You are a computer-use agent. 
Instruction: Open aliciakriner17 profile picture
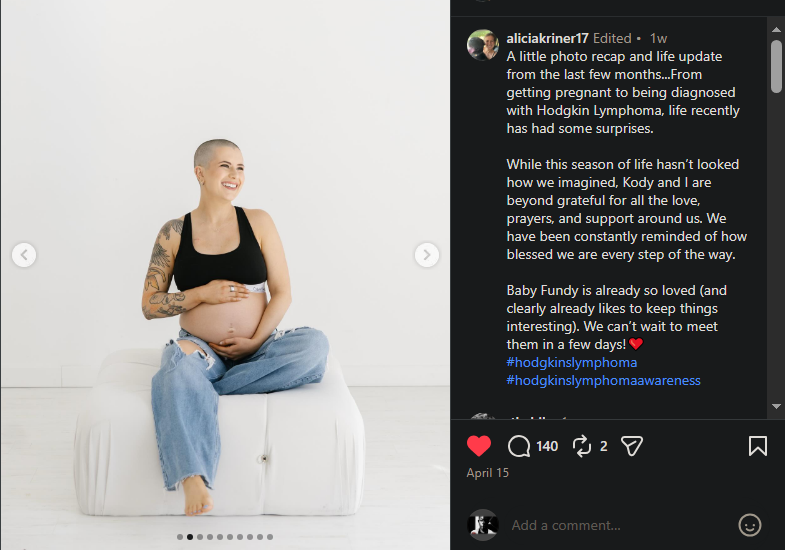pyautogui.click(x=483, y=45)
